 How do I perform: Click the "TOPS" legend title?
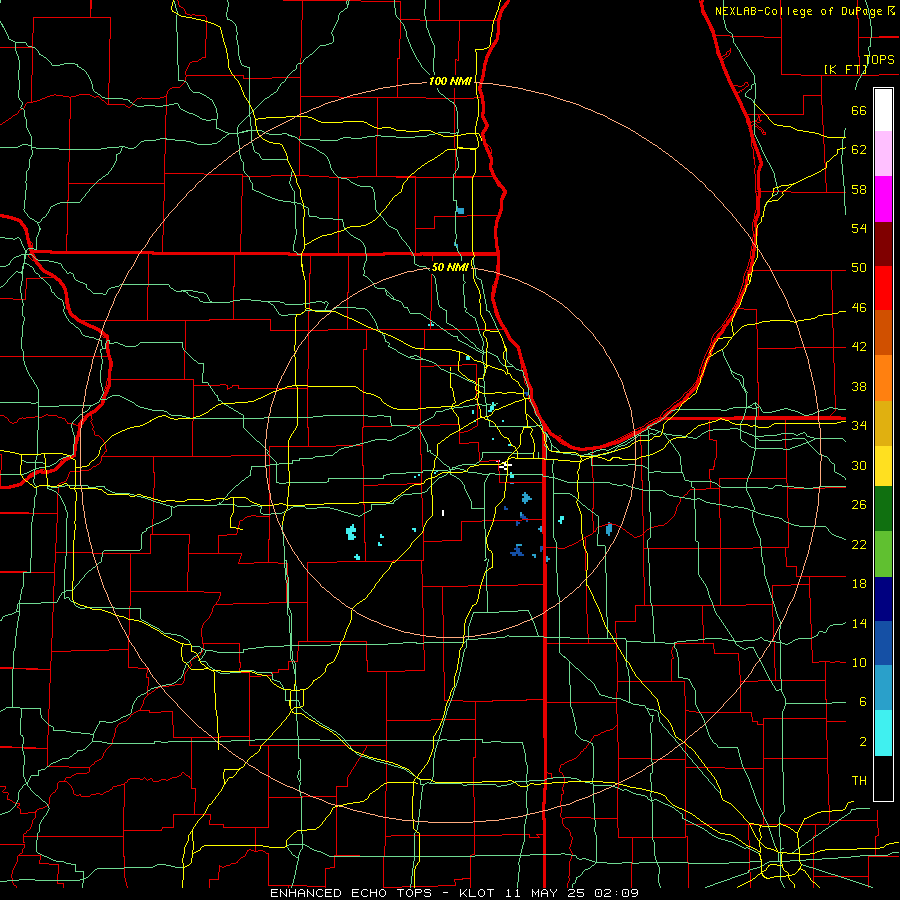[x=879, y=59]
